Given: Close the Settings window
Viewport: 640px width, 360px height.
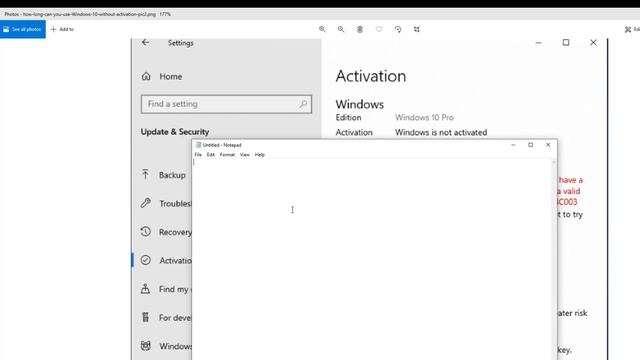Looking at the screenshot, I should pos(593,42).
